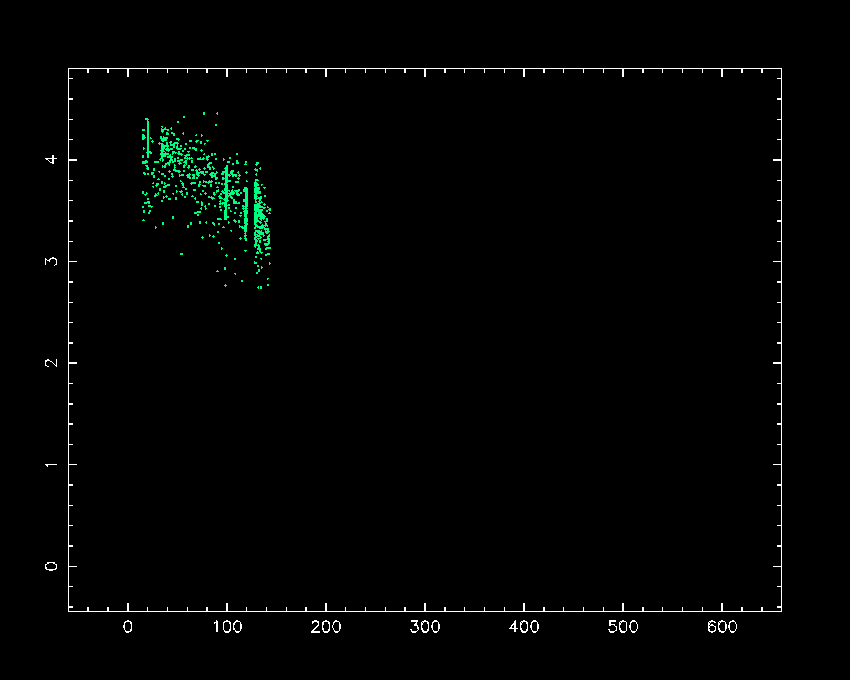Click the y-axis label 2
850x680 pixels.
tap(51, 363)
